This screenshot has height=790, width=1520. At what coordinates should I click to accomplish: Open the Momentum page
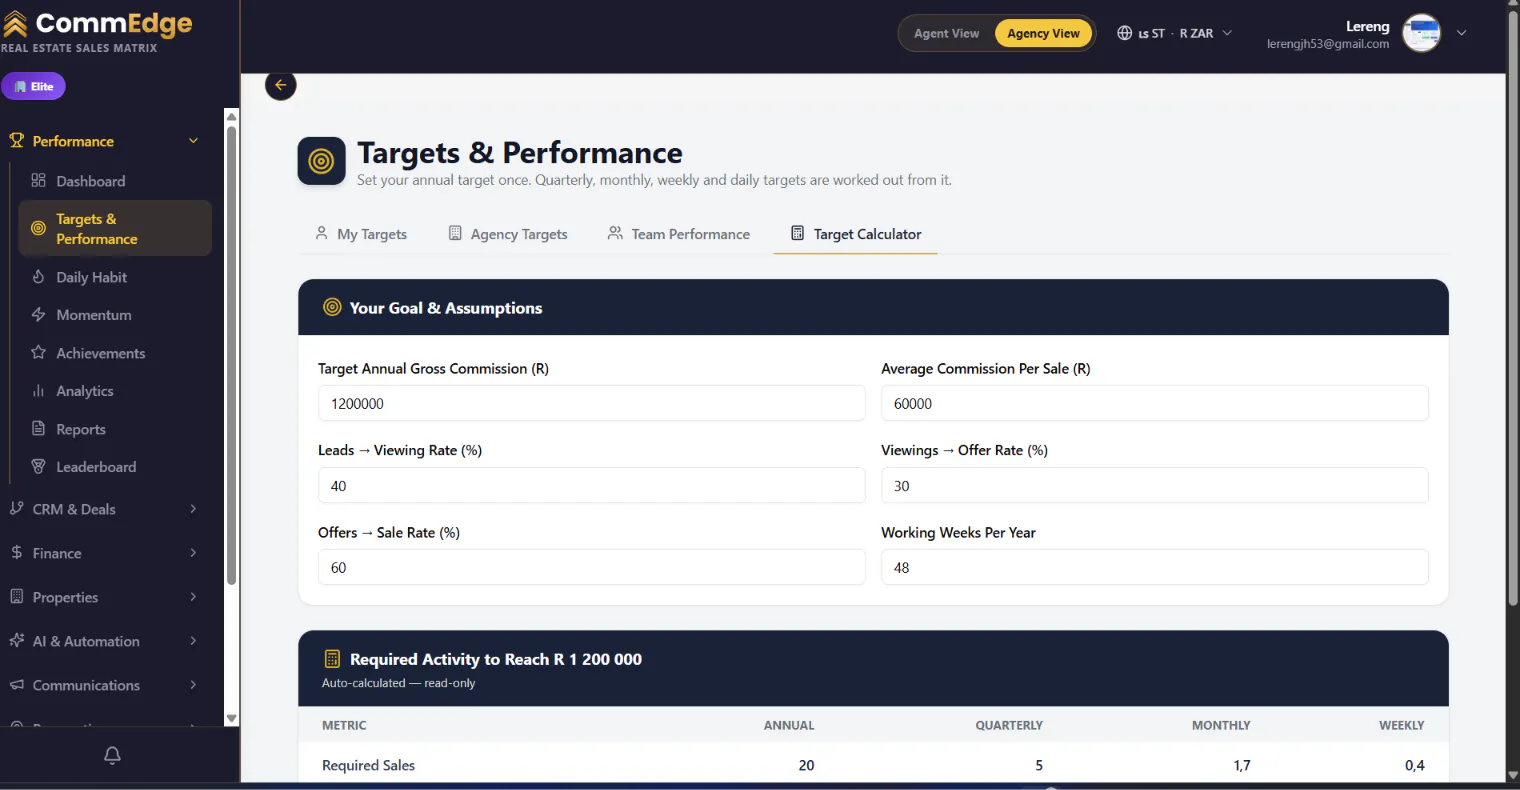pos(115,315)
